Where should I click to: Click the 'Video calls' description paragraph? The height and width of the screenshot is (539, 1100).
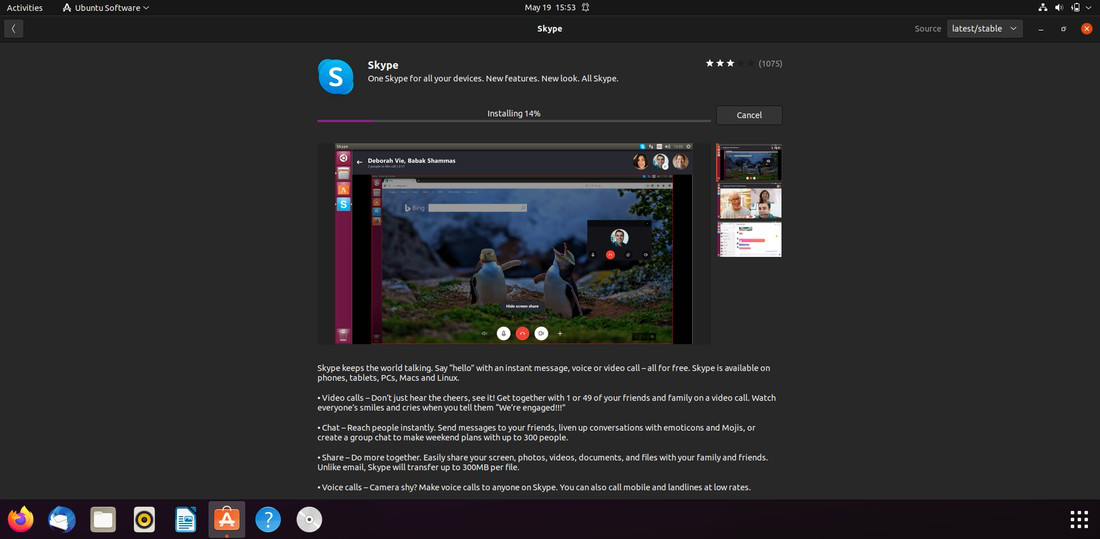pyautogui.click(x=546, y=403)
